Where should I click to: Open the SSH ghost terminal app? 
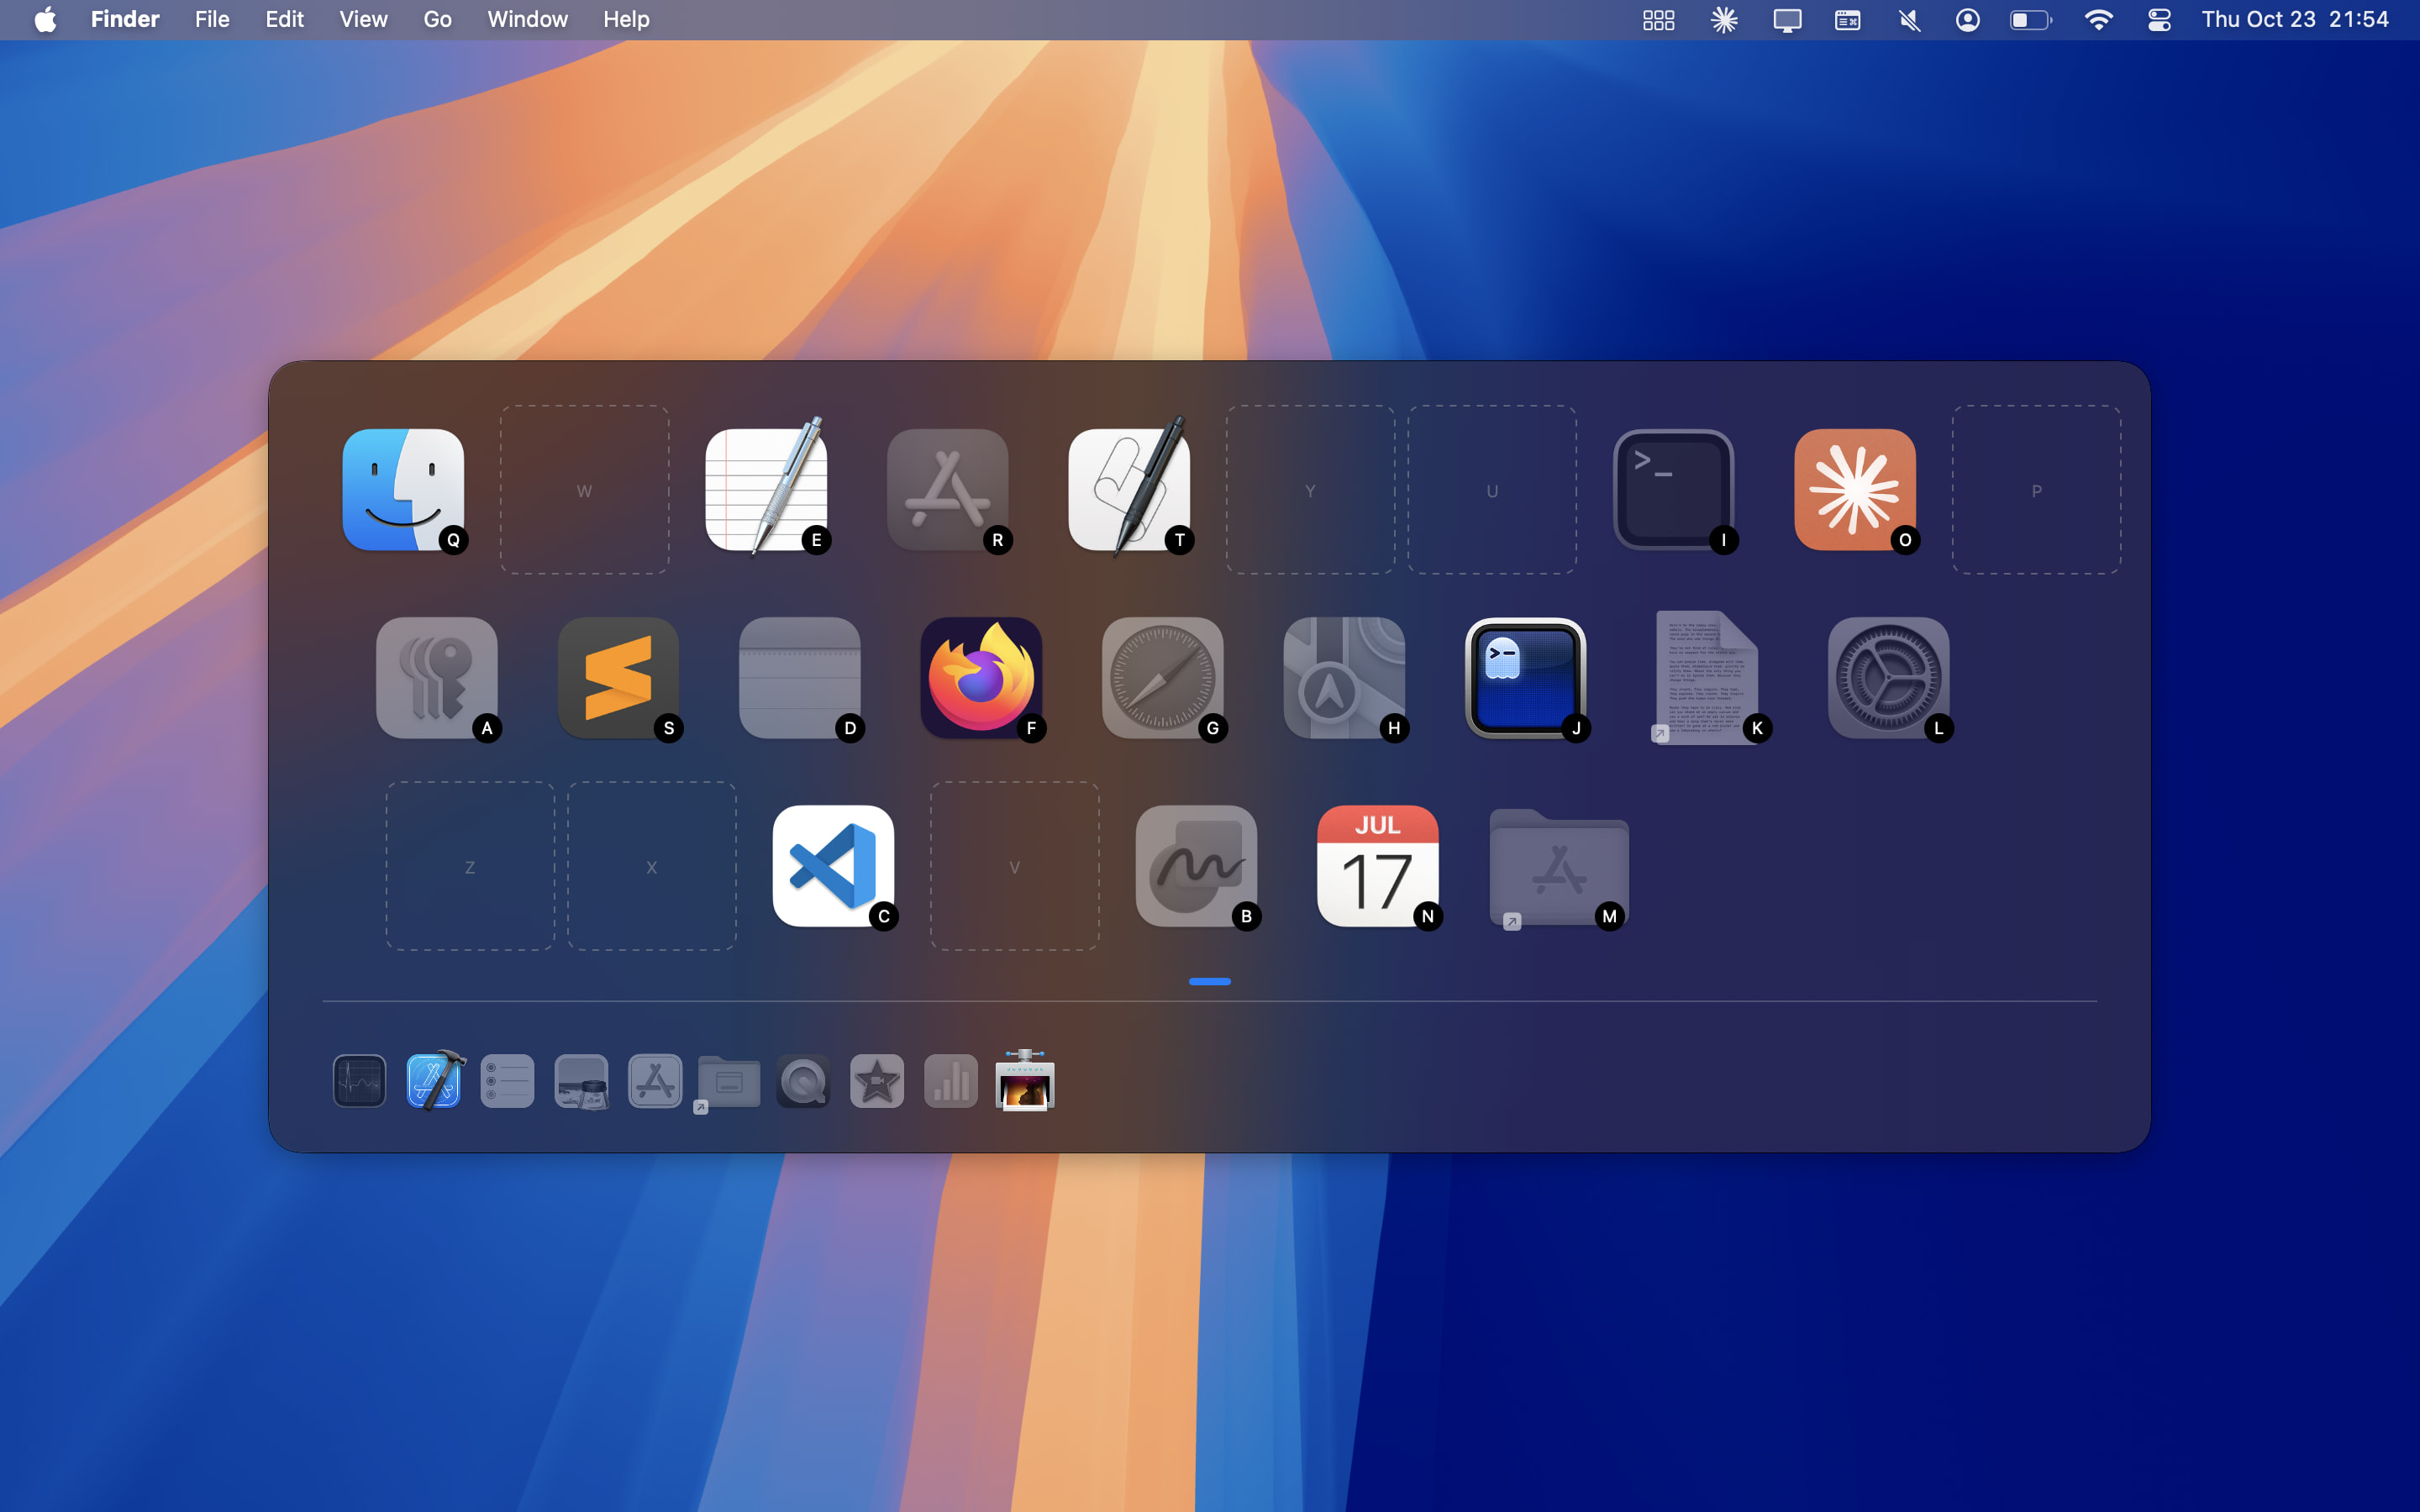(1525, 678)
